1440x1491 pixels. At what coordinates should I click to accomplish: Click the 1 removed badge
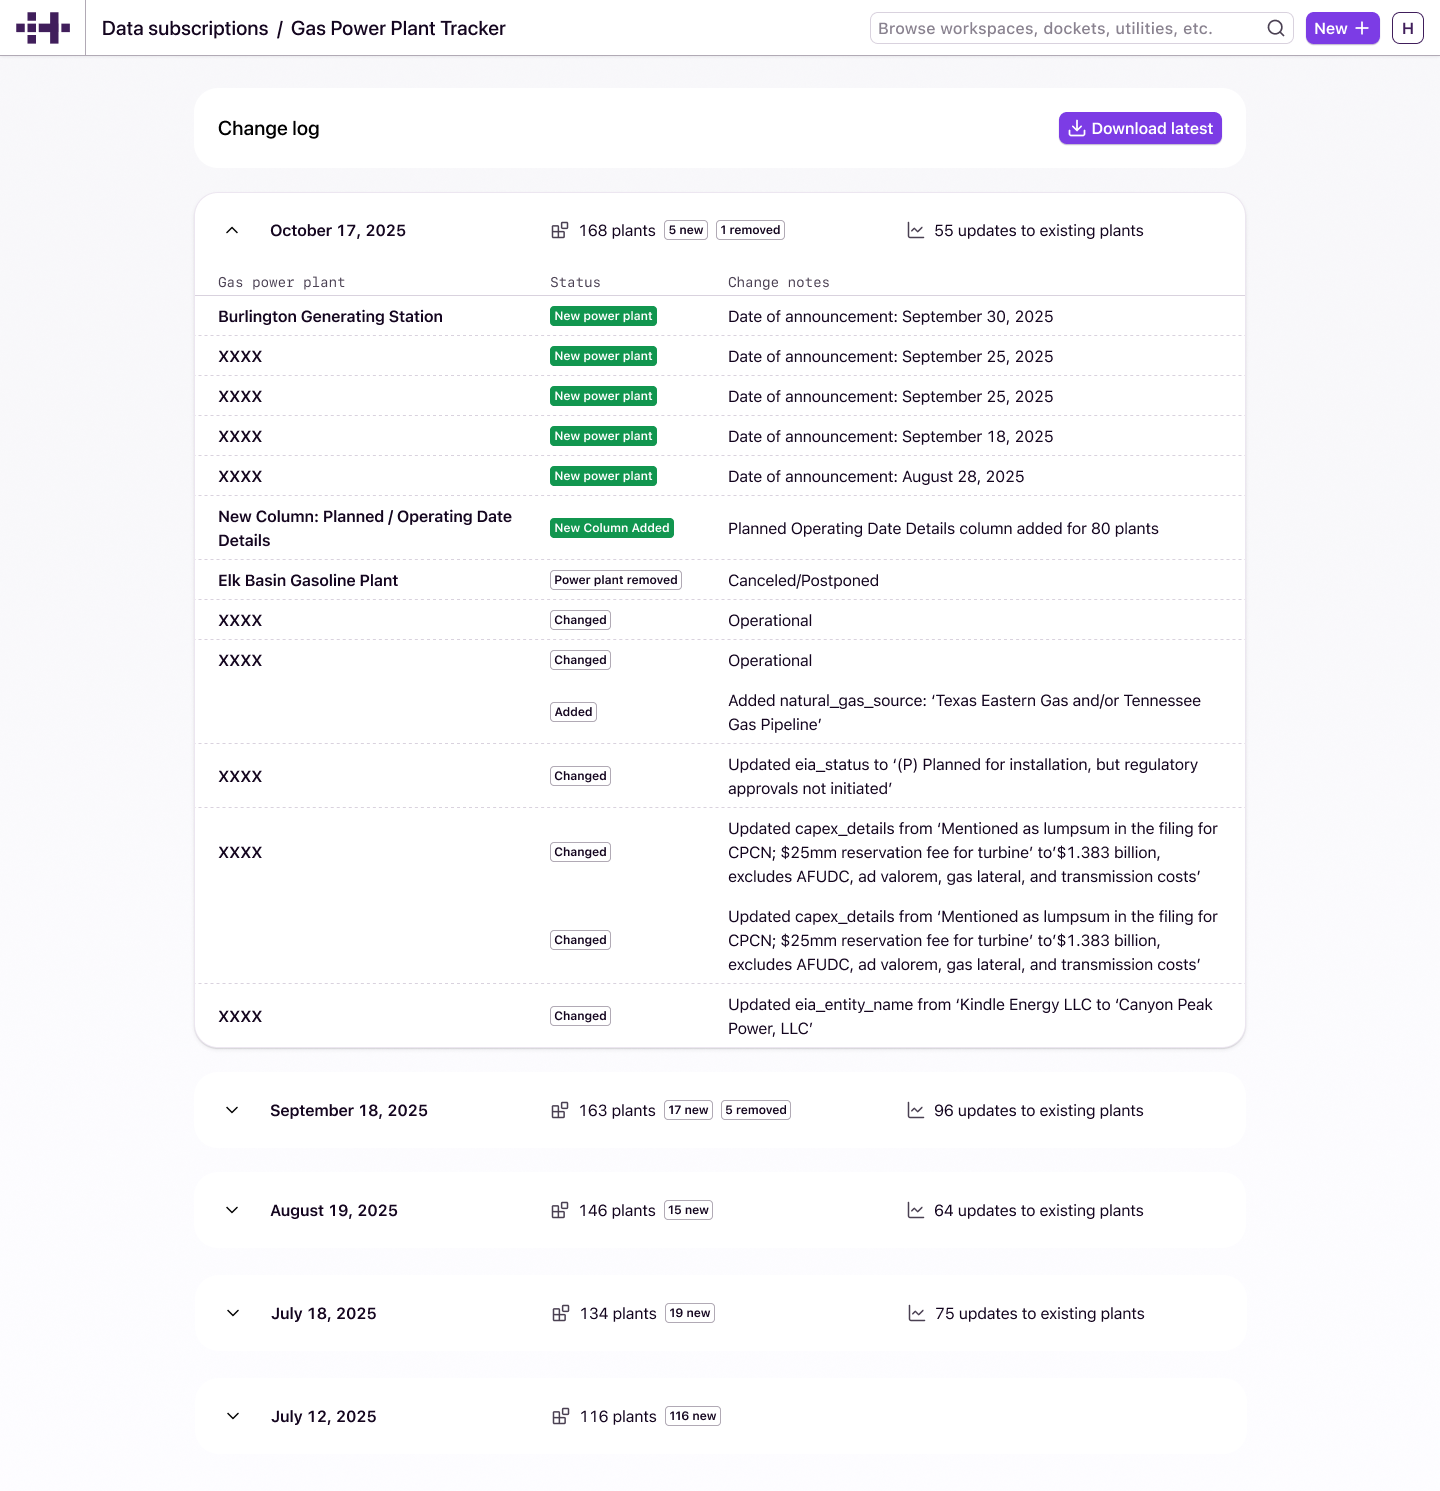750,230
